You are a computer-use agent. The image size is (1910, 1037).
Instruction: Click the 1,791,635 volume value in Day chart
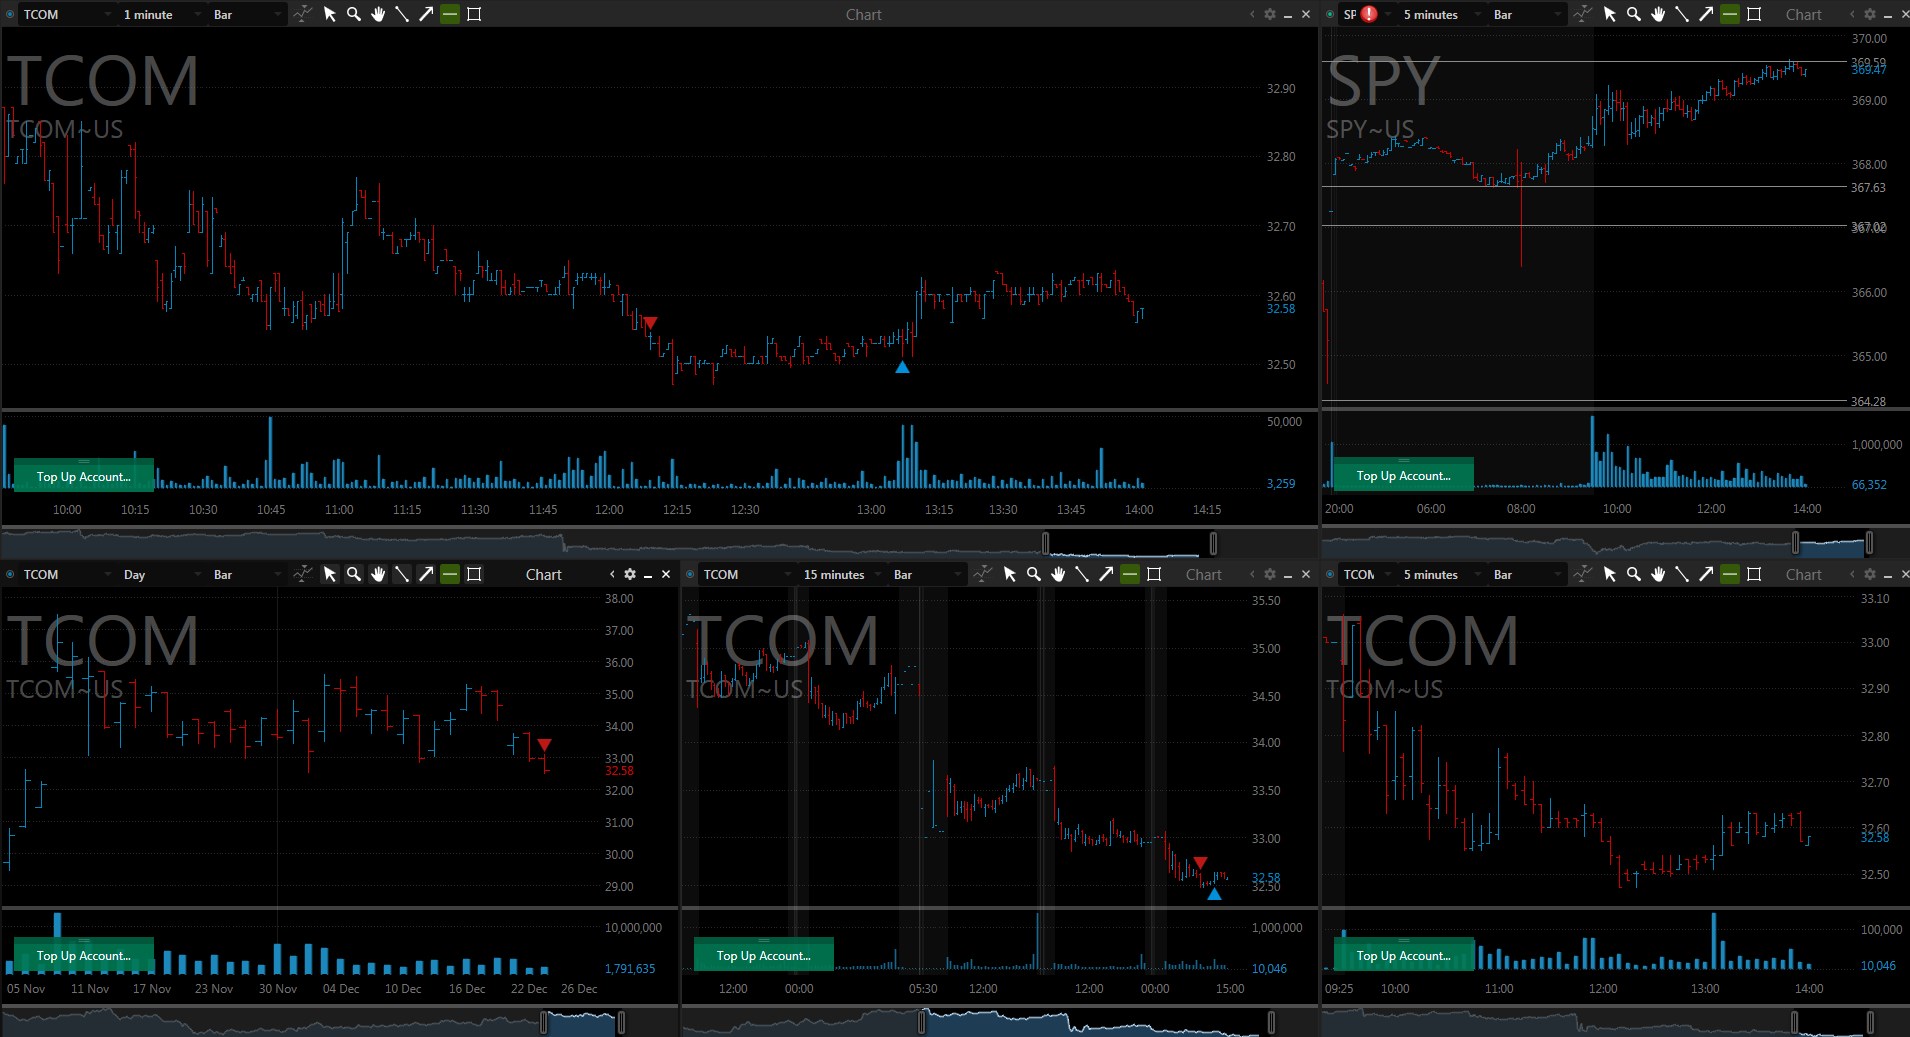630,968
